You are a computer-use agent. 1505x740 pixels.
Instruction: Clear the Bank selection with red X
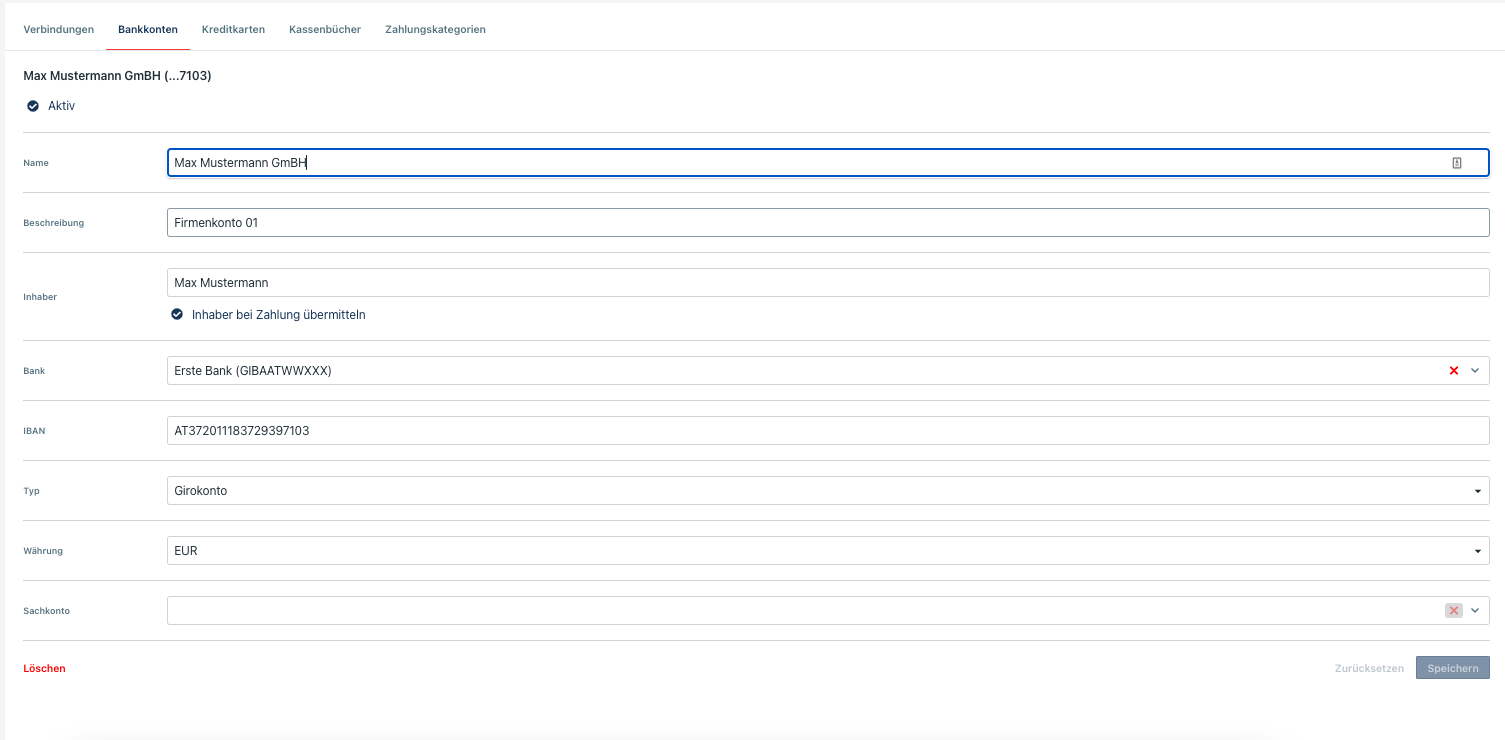(x=1454, y=371)
